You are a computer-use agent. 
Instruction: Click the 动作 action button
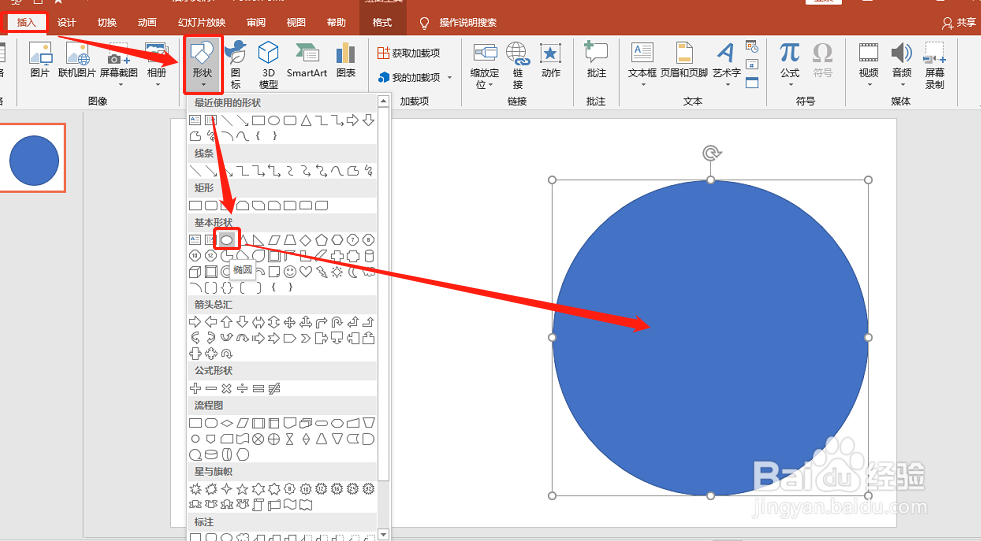[551, 60]
